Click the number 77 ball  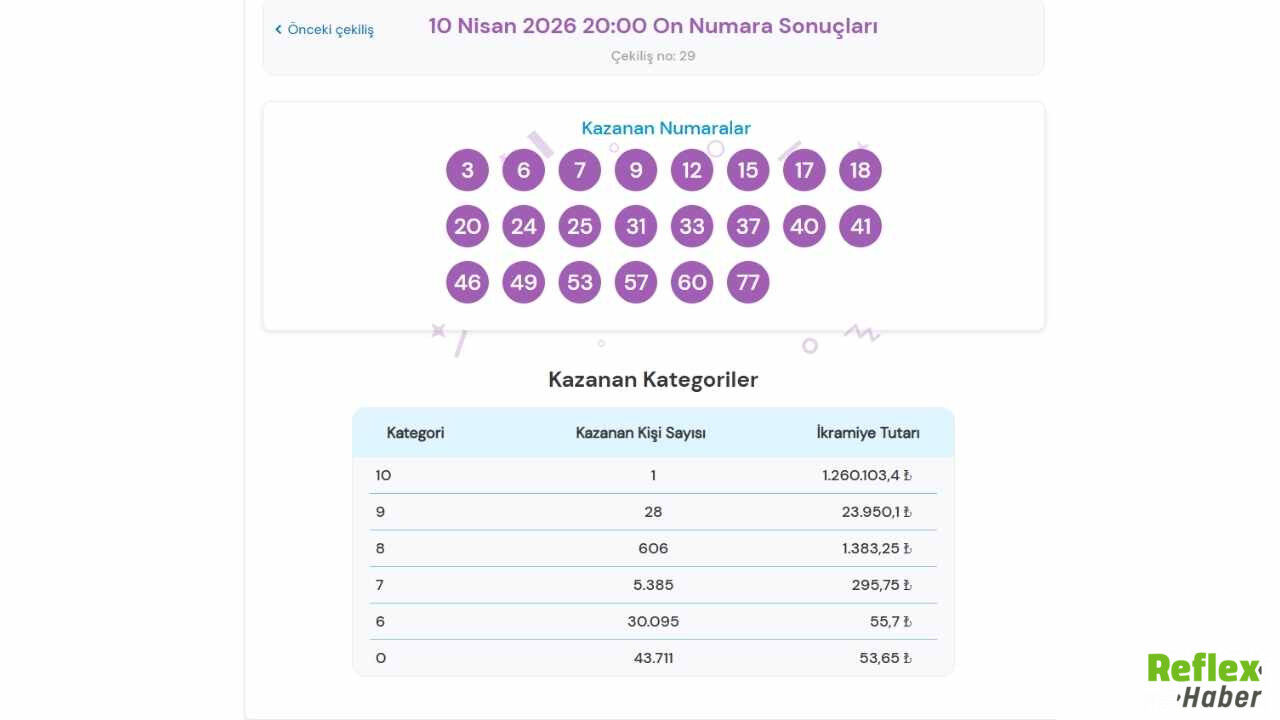click(747, 282)
